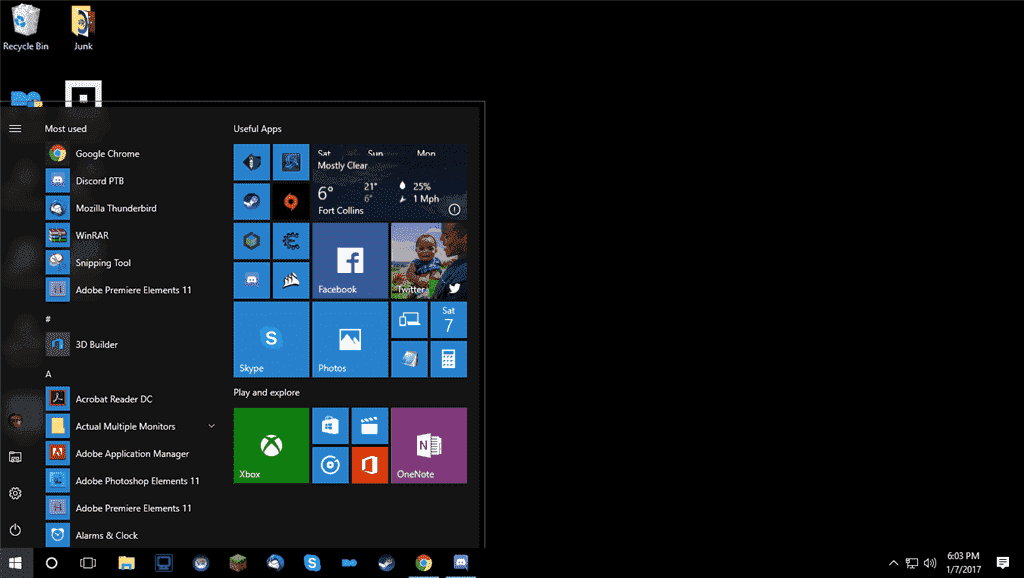Open the Calculator tile
Screen dimensions: 1024x578
448,359
